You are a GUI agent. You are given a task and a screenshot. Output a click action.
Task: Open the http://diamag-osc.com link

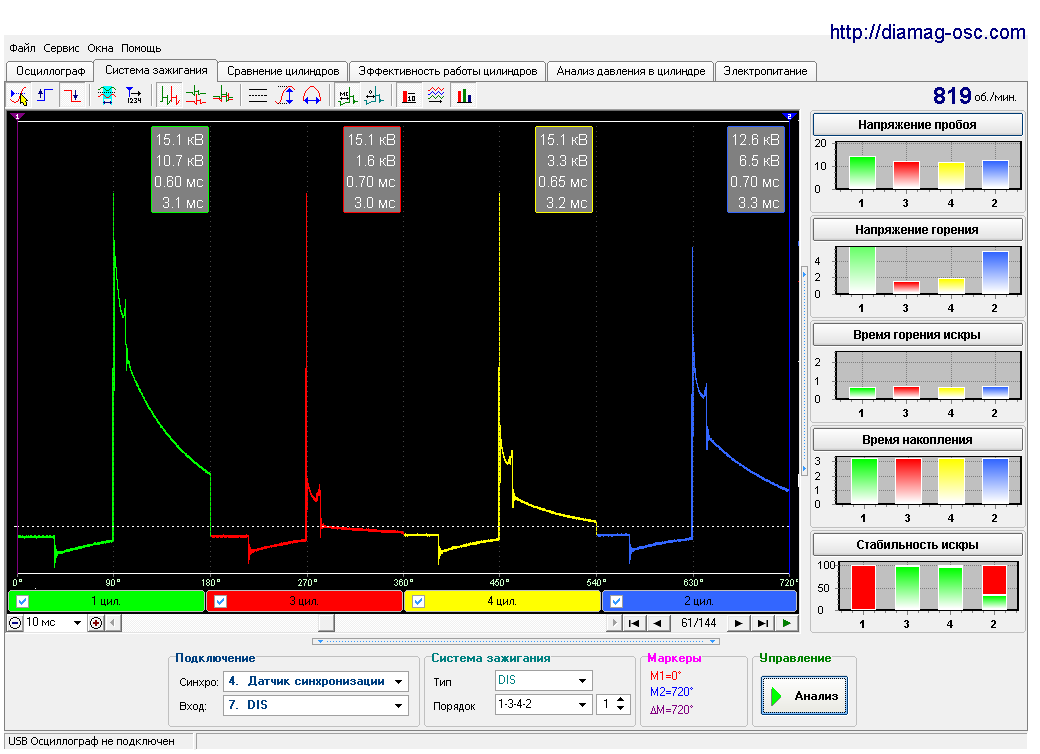coord(927,32)
